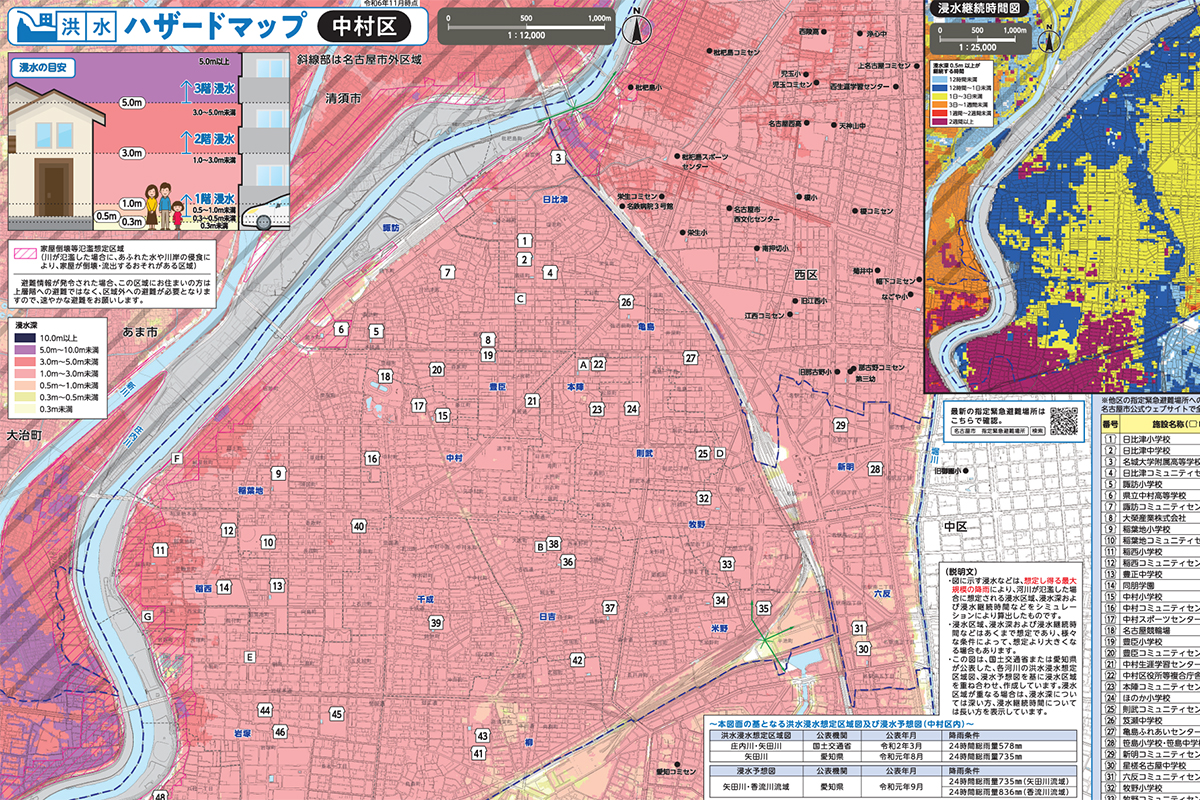Select shelter marker 35 on the map
1200x800 pixels.
pyautogui.click(x=763, y=608)
